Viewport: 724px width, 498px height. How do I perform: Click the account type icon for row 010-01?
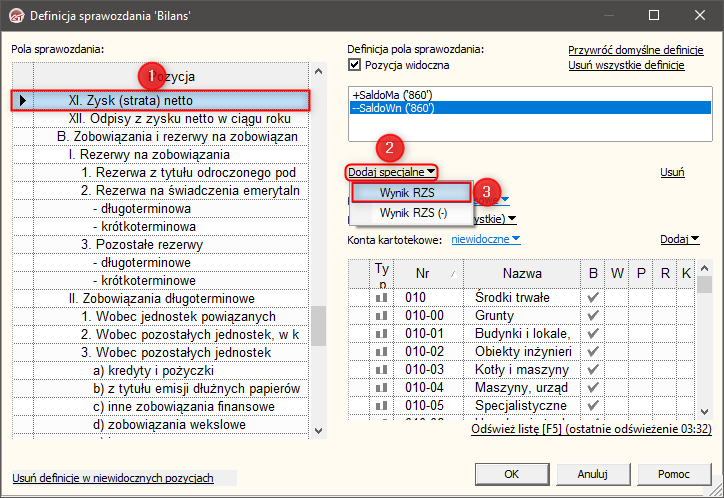tap(381, 334)
